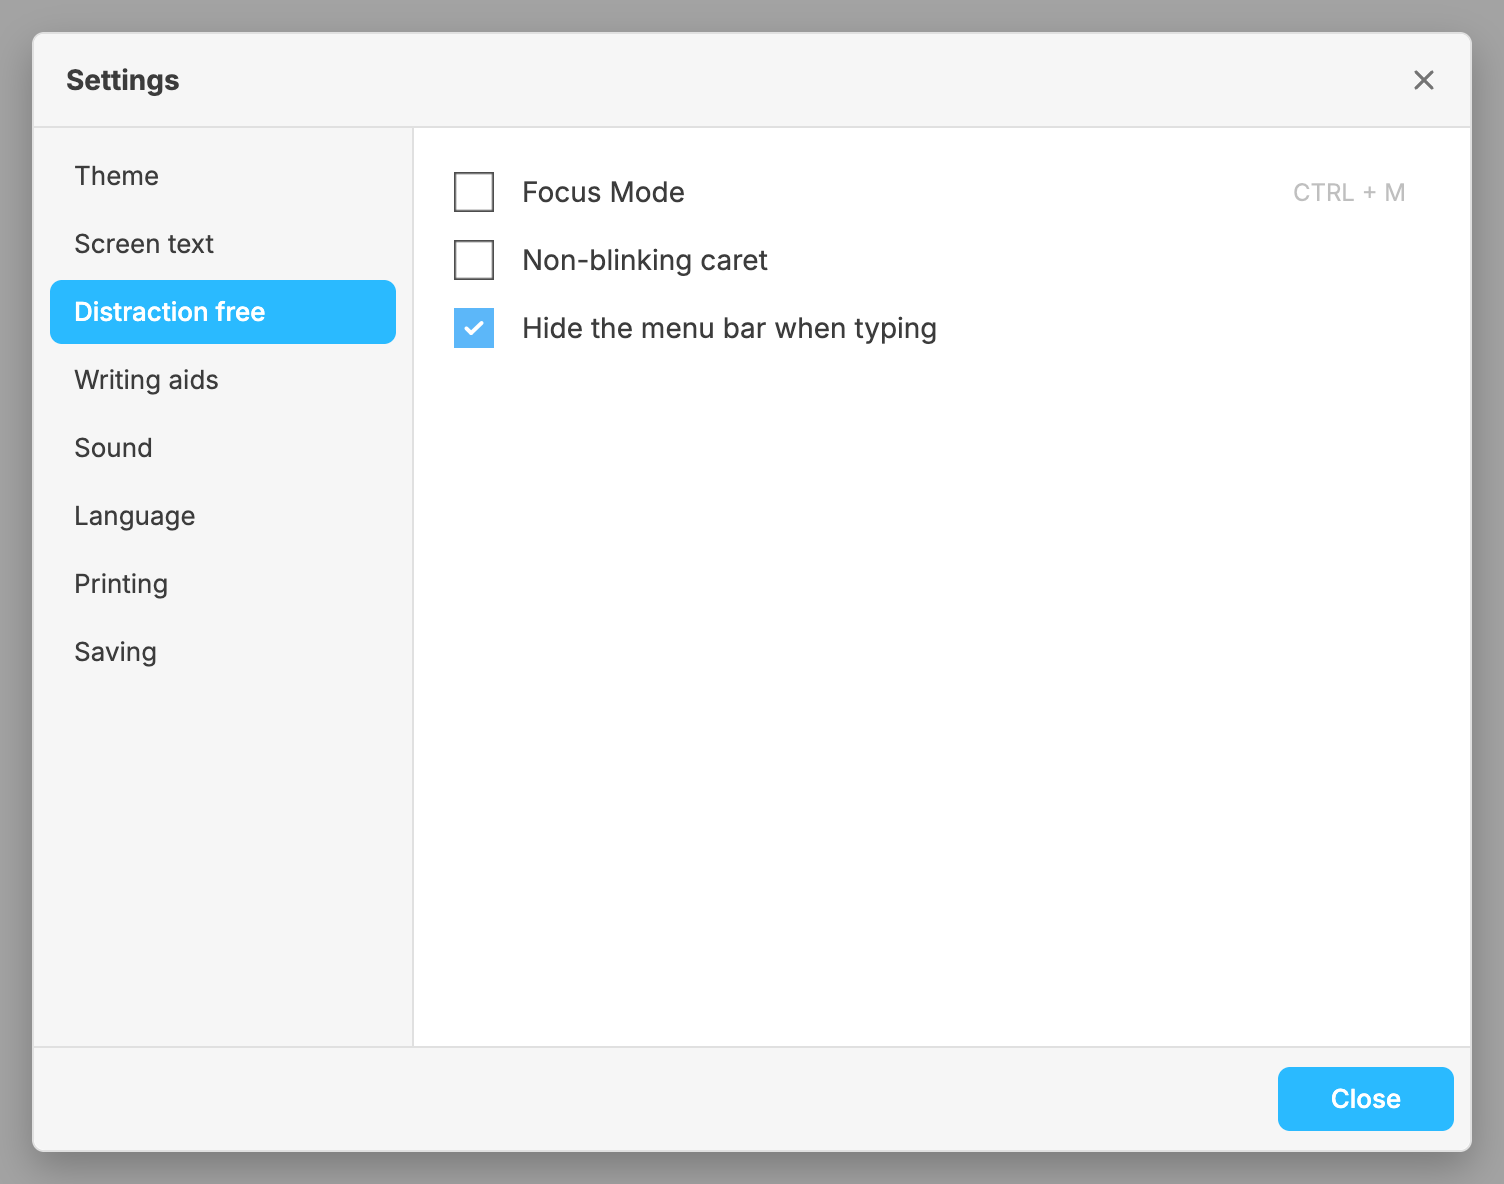Click the CTRL + M shortcut hint

(x=1349, y=192)
